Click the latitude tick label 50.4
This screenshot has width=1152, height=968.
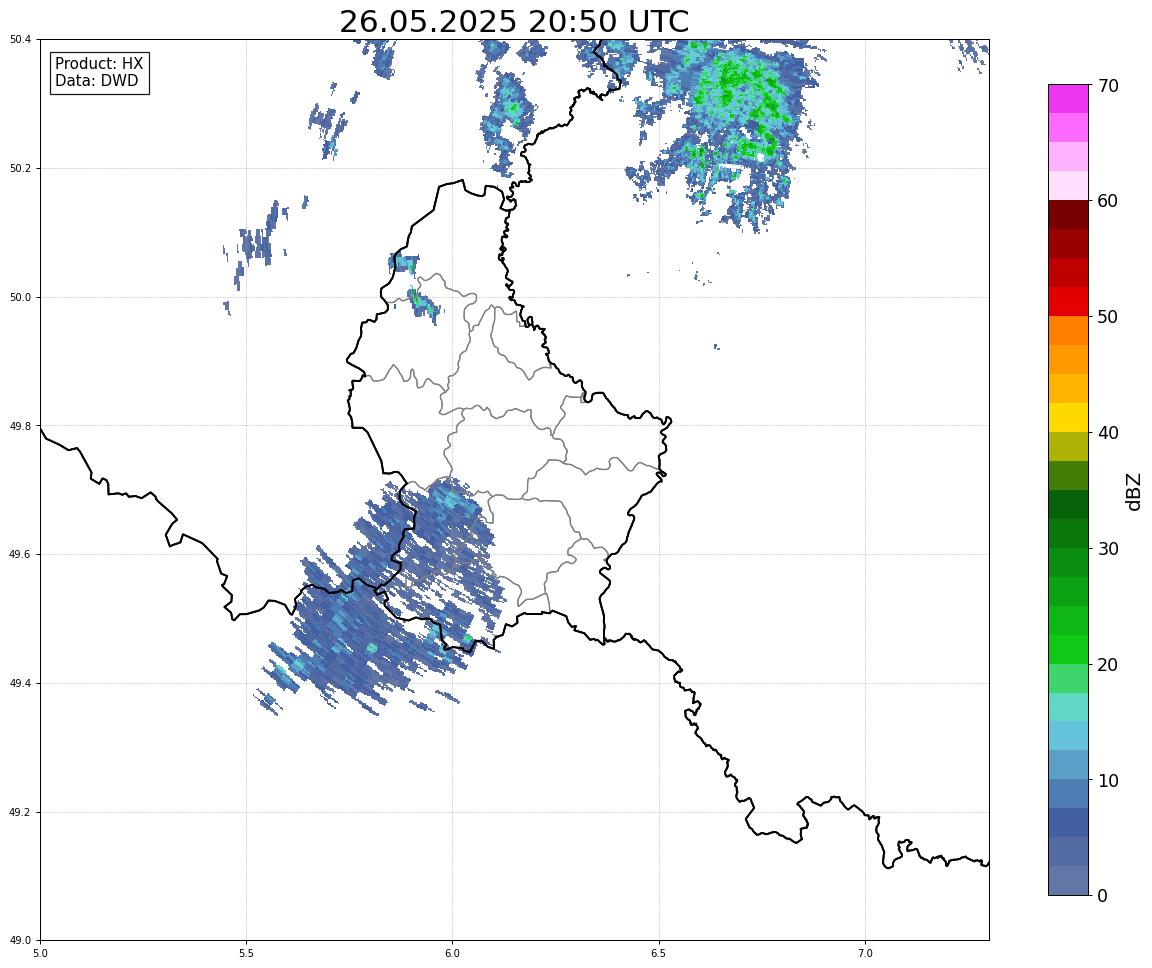19,40
